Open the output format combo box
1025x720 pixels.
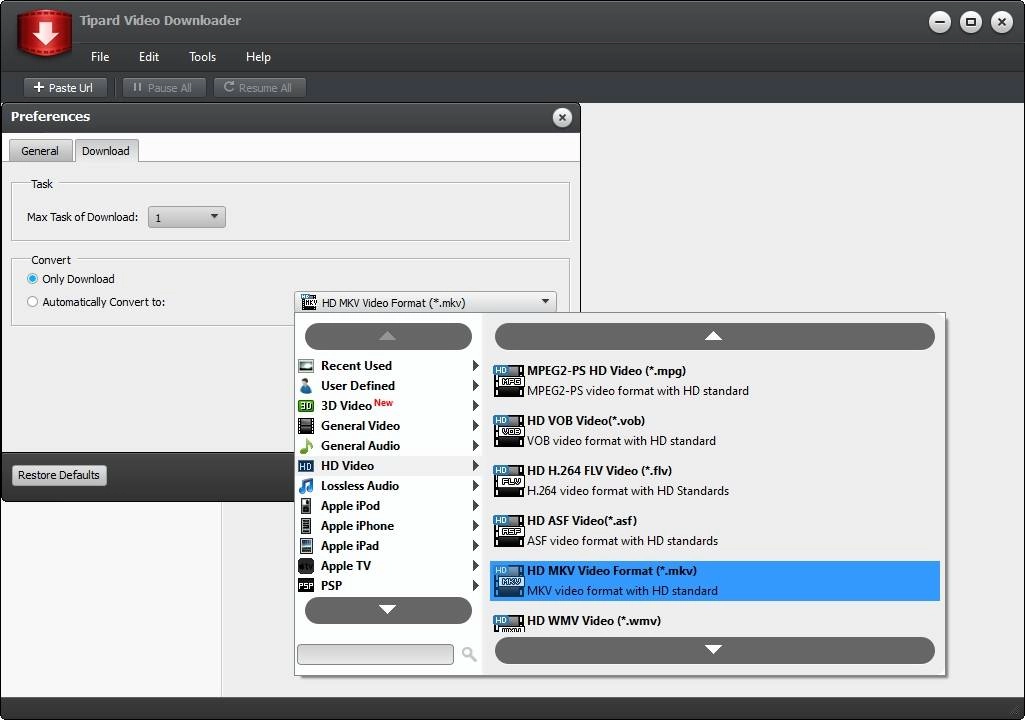[426, 302]
